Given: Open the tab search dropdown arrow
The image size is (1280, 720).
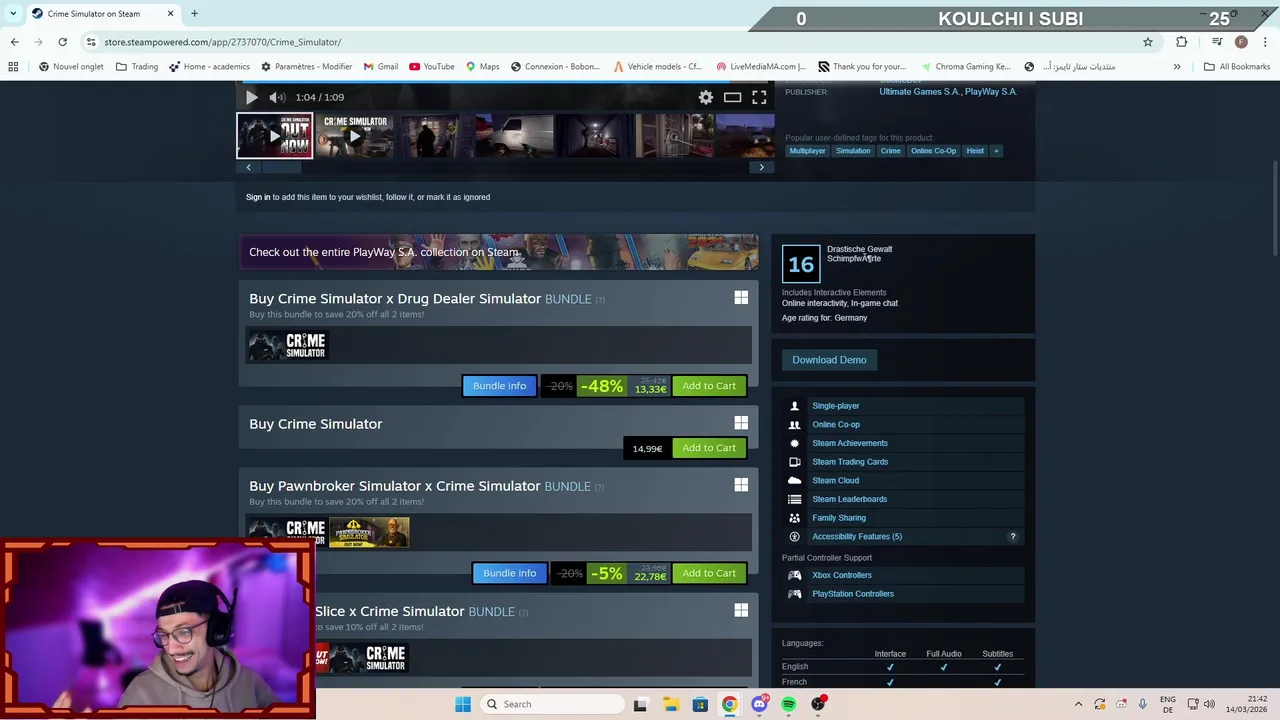Looking at the screenshot, I should pos(13,14).
